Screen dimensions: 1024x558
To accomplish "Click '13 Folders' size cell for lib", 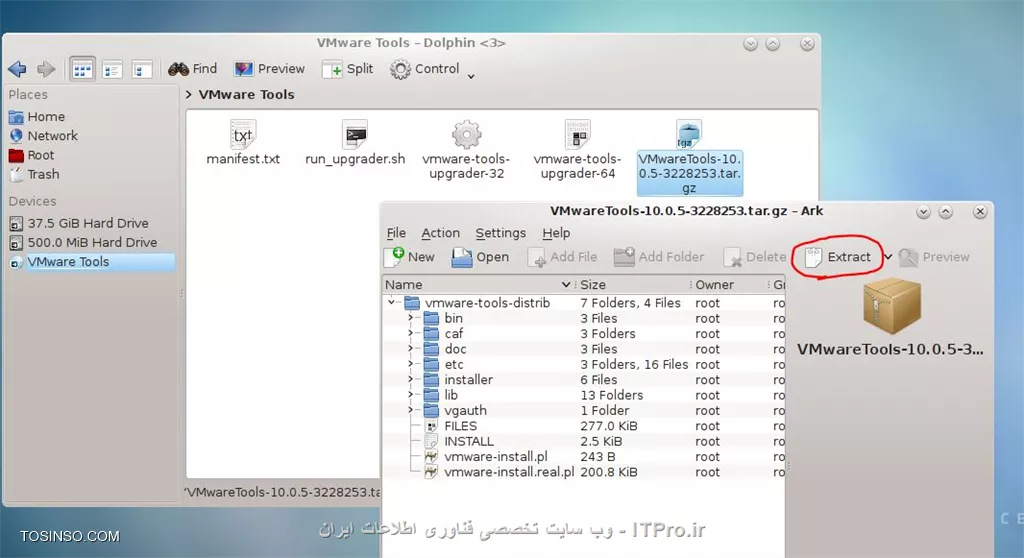I will [x=612, y=395].
